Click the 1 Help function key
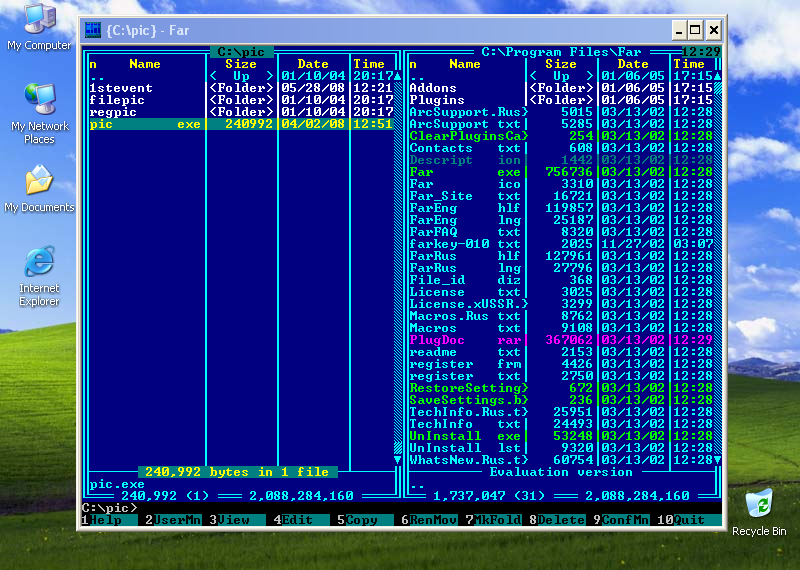This screenshot has width=800, height=570. click(109, 520)
